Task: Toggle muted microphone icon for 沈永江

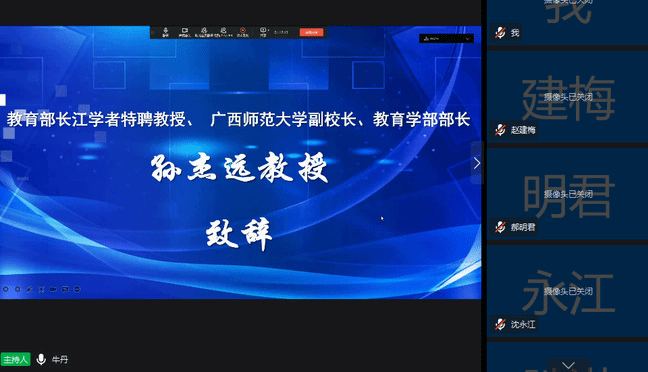Action: tap(500, 324)
